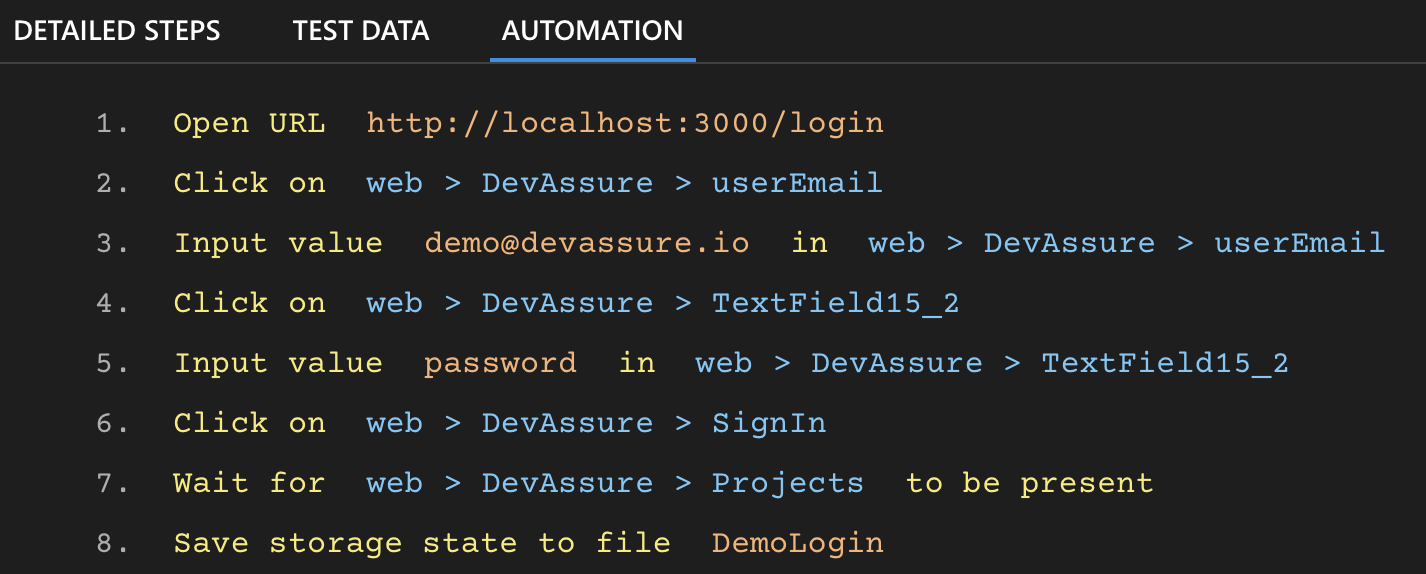Select 'Click on' action in step 4
The height and width of the screenshot is (574, 1426).
[x=249, y=303]
